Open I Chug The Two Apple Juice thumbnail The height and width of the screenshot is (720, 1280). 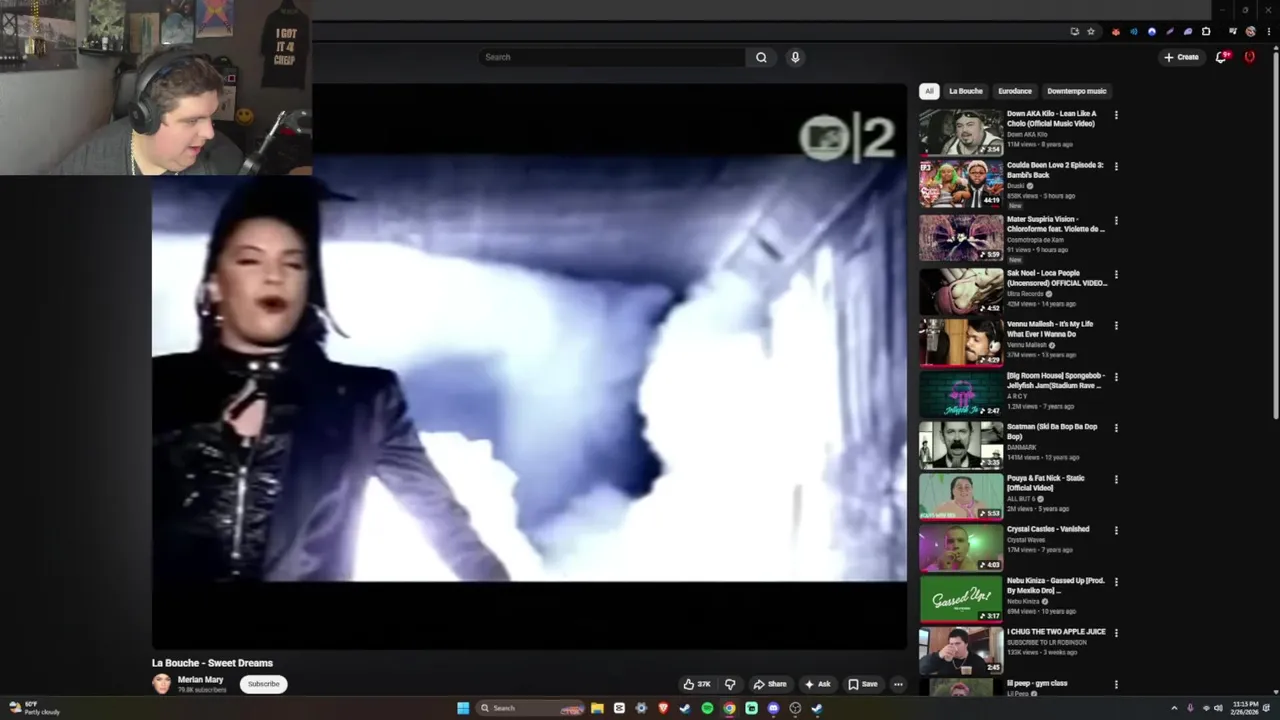pyautogui.click(x=961, y=650)
